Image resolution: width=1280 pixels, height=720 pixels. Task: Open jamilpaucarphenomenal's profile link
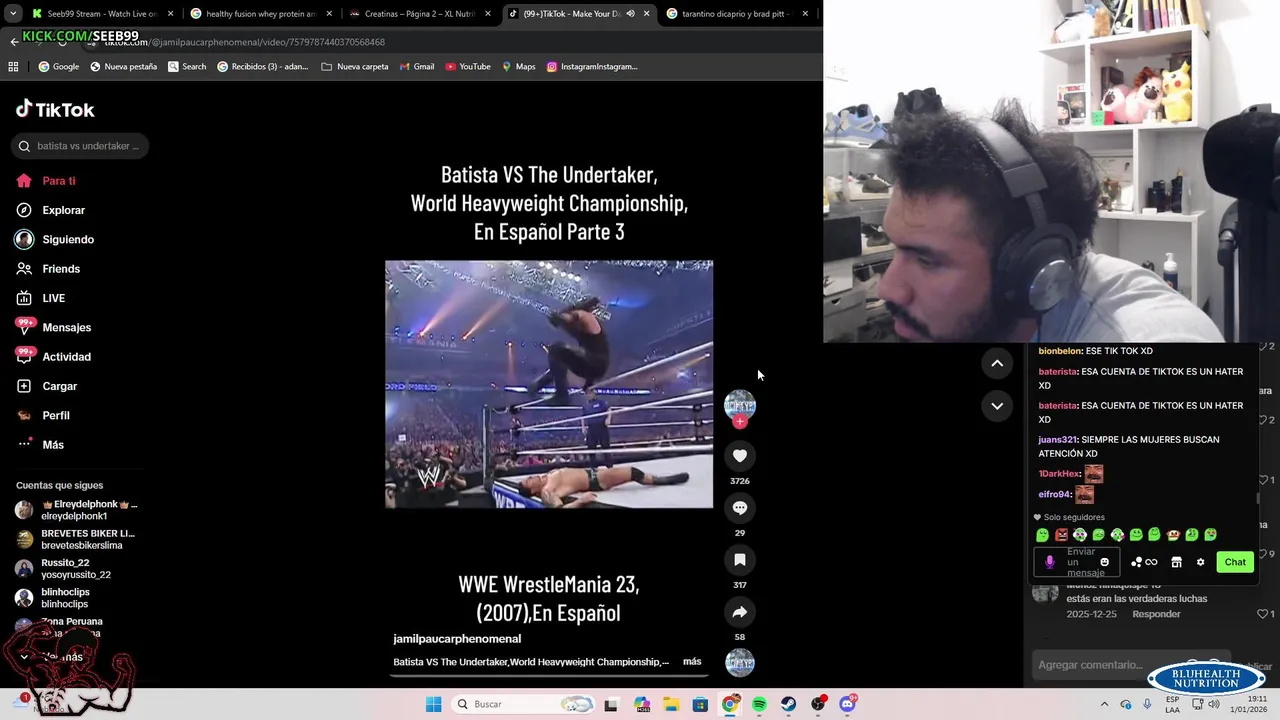[x=457, y=639]
